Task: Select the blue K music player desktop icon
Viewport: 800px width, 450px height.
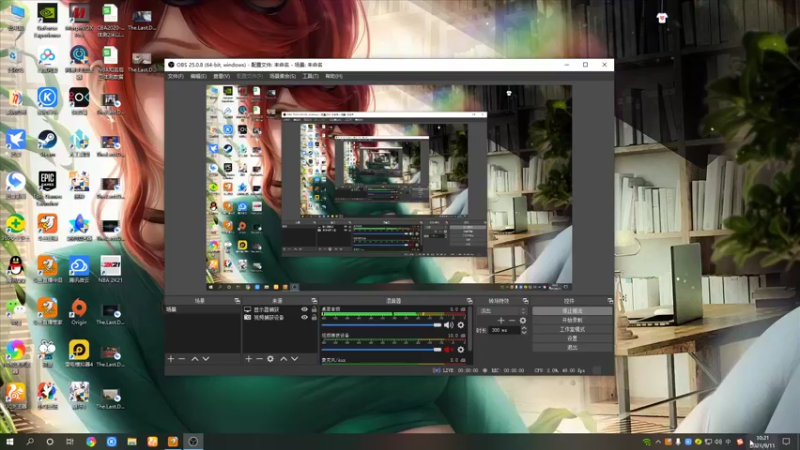Action: 47,100
